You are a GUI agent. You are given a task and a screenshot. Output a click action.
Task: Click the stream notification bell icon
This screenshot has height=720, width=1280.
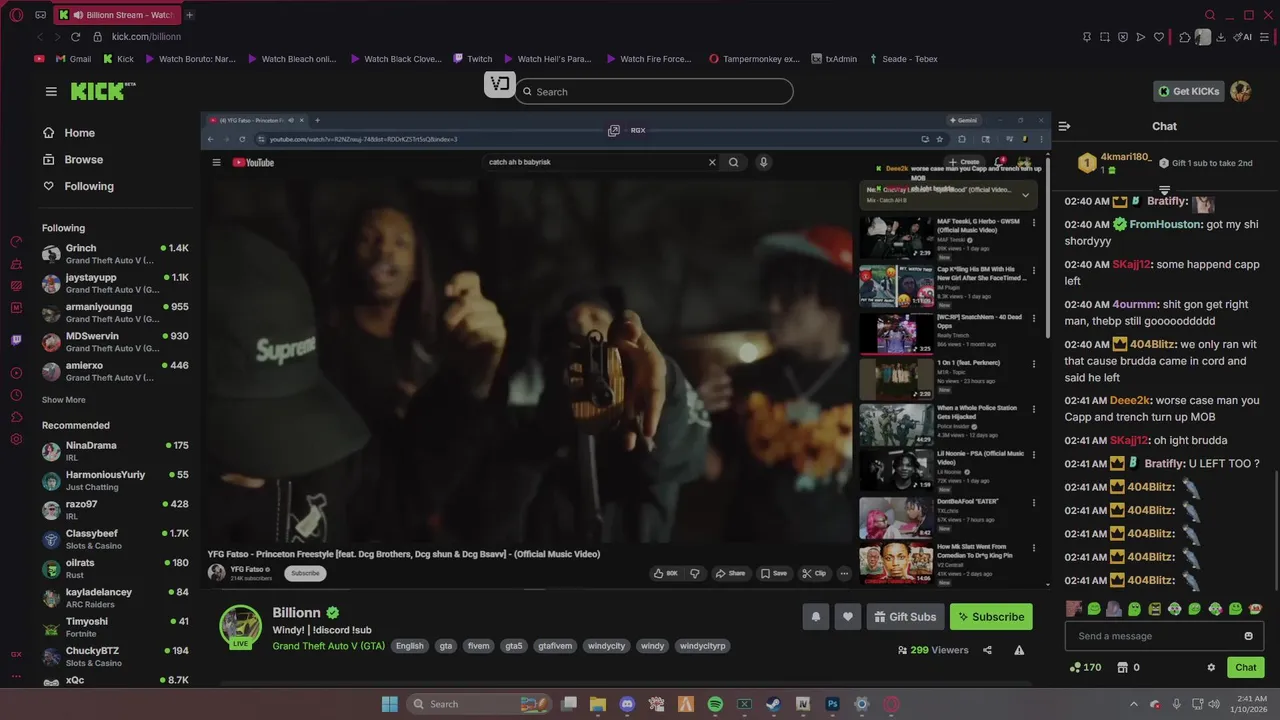point(815,617)
